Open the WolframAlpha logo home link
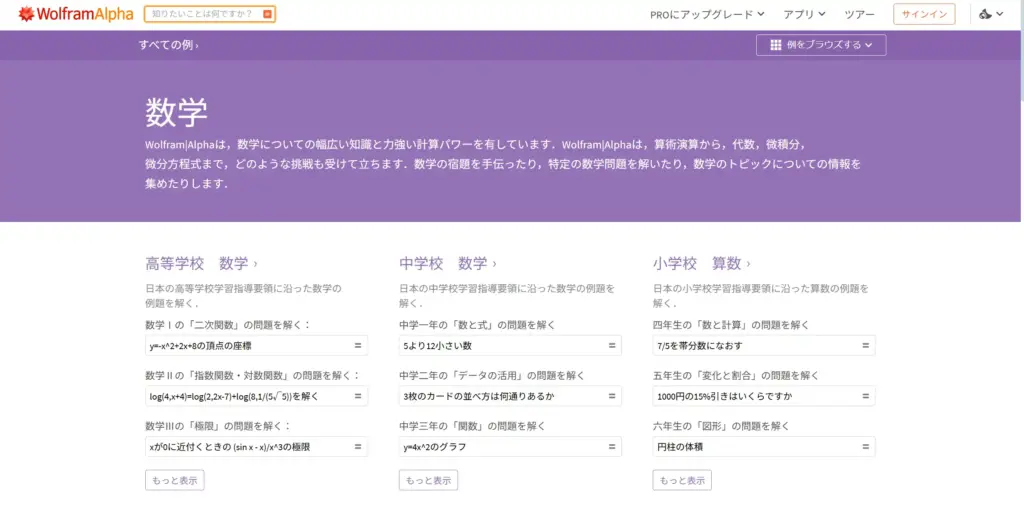This screenshot has width=1024, height=520. [76, 14]
